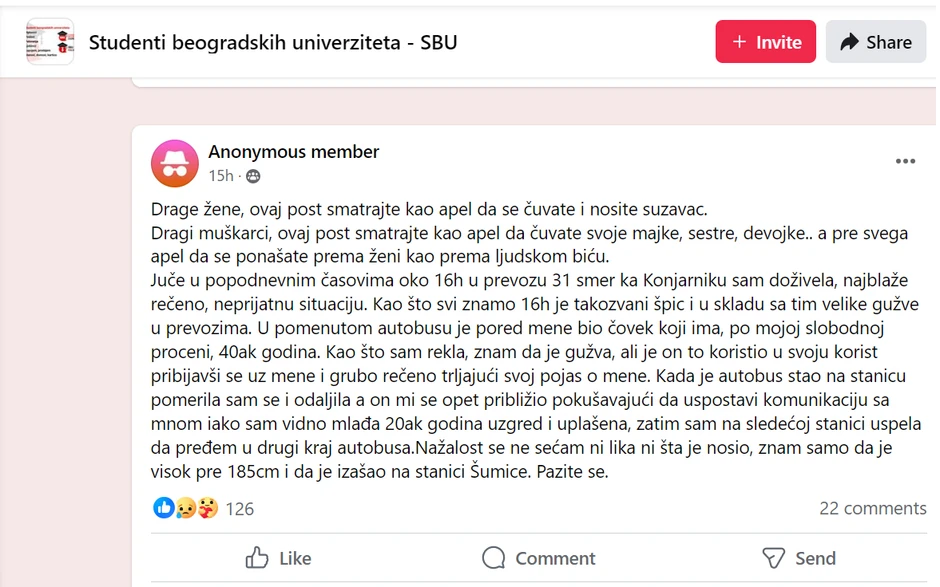Open the post options three-dot menu
Image resolution: width=940 pixels, height=587 pixels.
click(x=906, y=160)
